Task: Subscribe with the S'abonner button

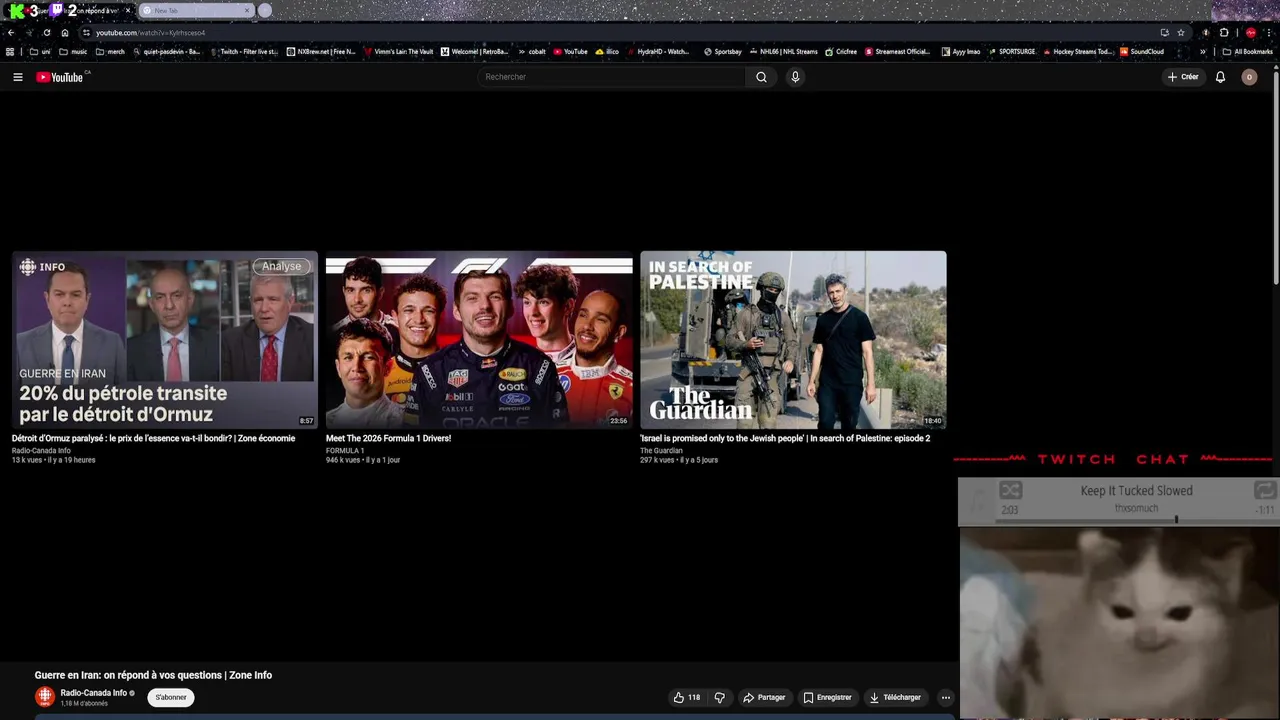Action: coord(171,697)
